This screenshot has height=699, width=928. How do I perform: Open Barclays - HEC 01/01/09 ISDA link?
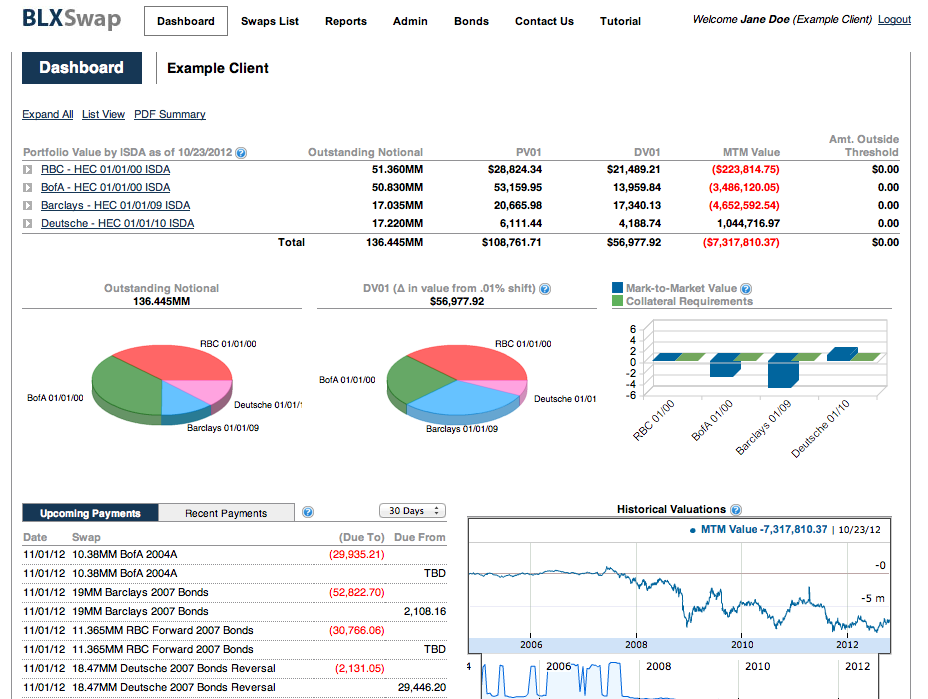pos(115,205)
